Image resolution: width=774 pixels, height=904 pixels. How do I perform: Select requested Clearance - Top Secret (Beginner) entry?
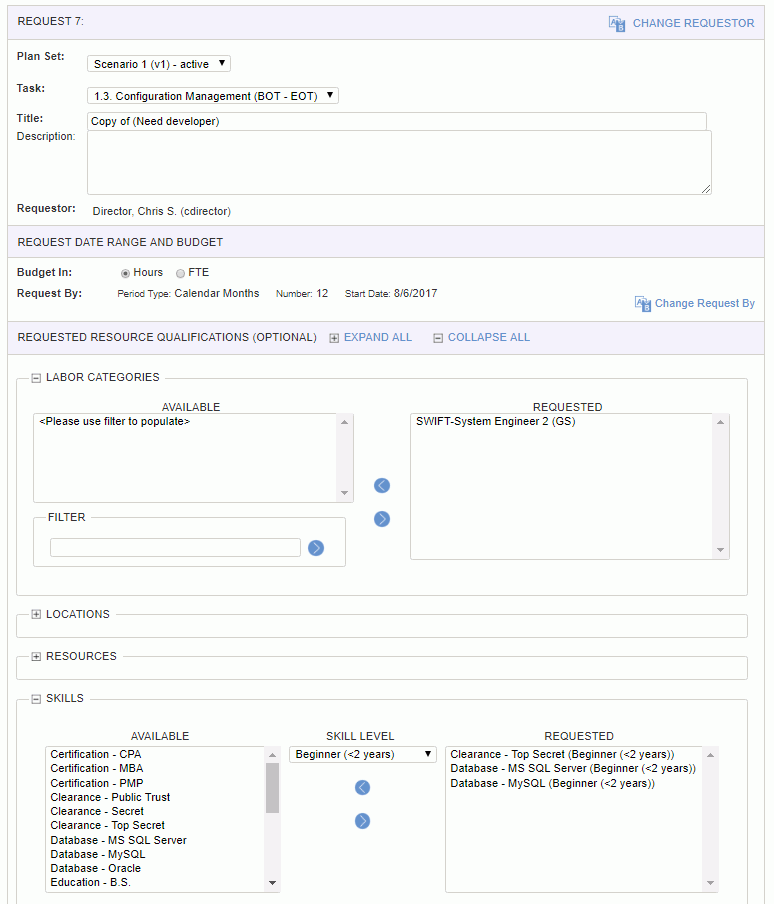pyautogui.click(x=562, y=754)
